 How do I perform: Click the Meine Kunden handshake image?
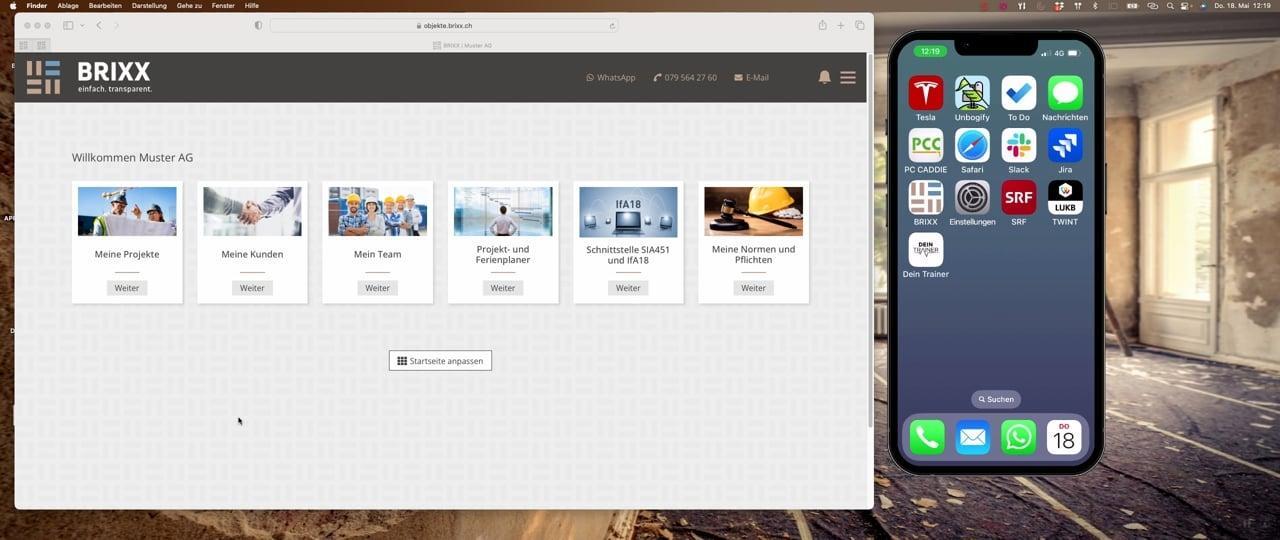[252, 211]
